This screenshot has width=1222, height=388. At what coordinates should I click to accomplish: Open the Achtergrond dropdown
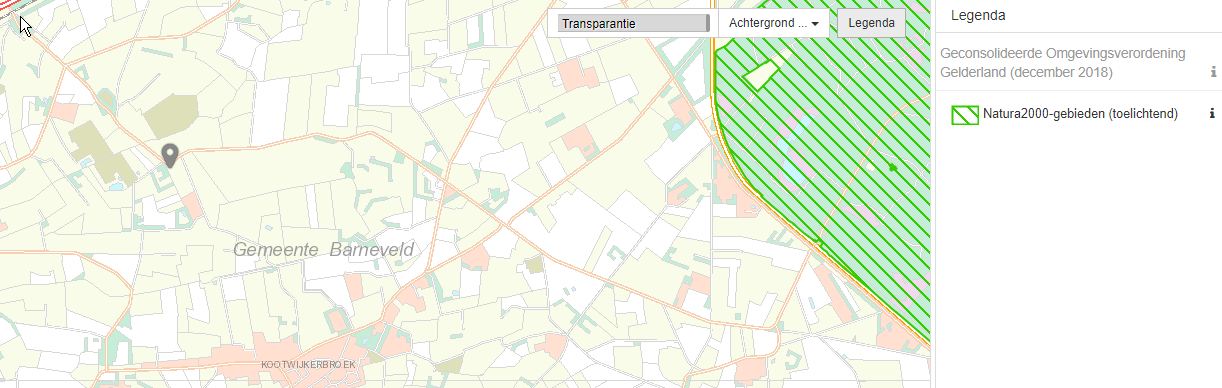(x=774, y=23)
